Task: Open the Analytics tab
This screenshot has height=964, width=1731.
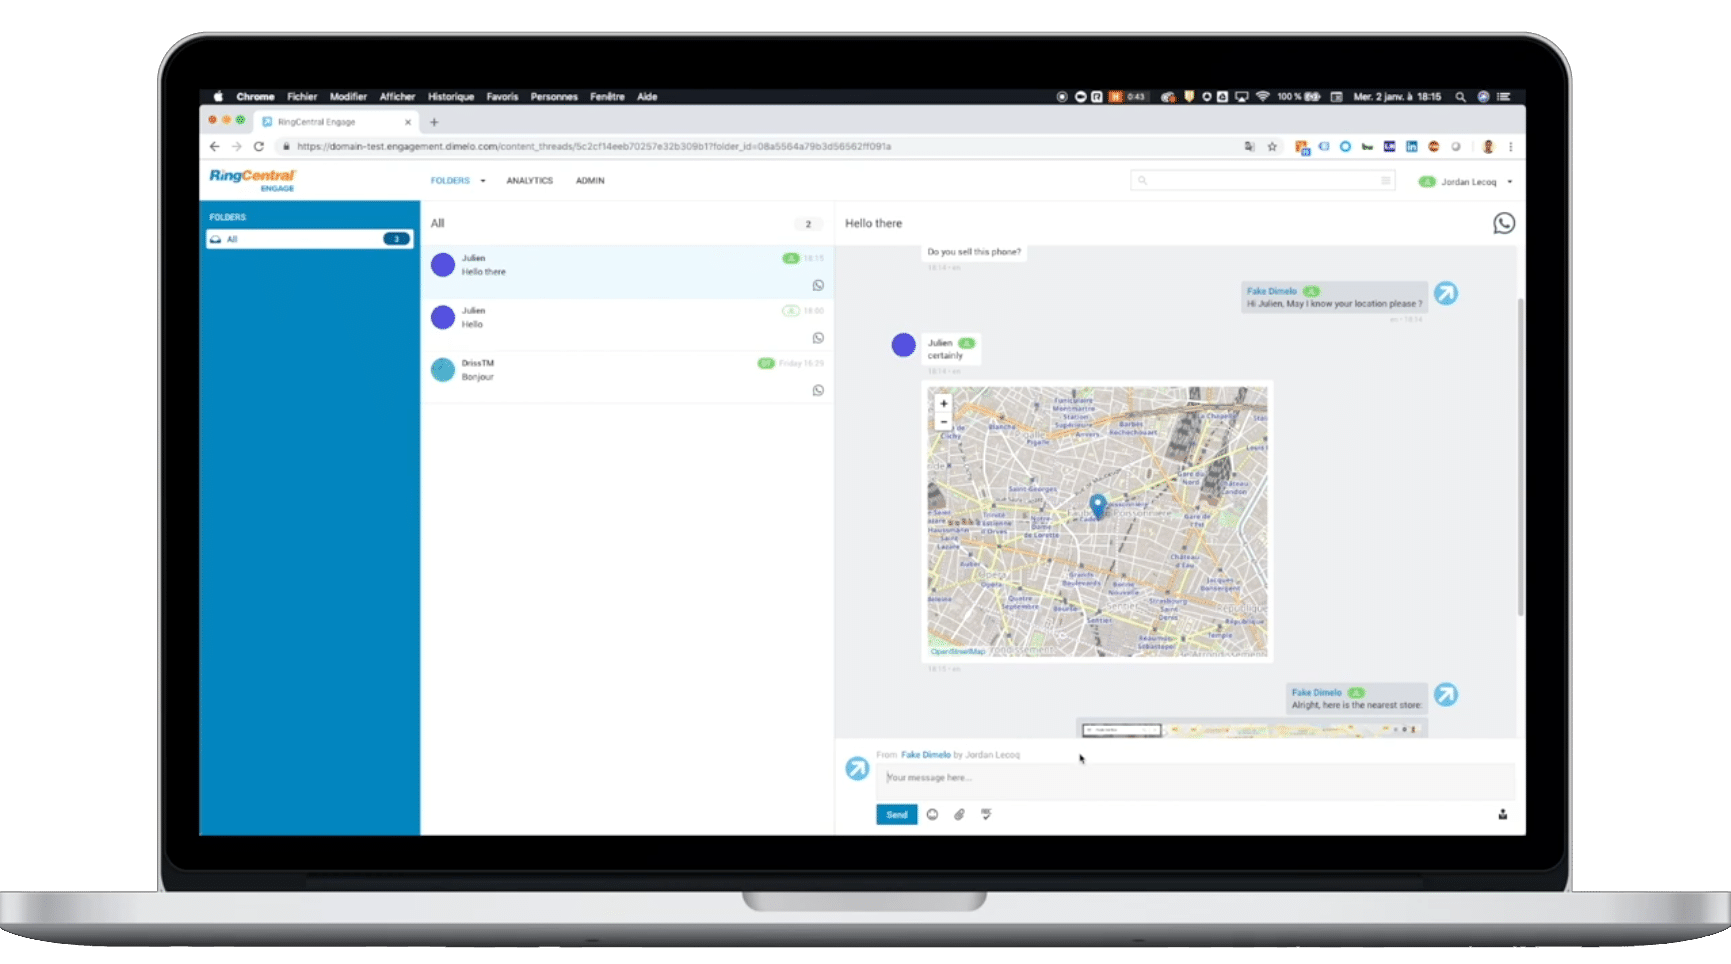Action: [529, 181]
